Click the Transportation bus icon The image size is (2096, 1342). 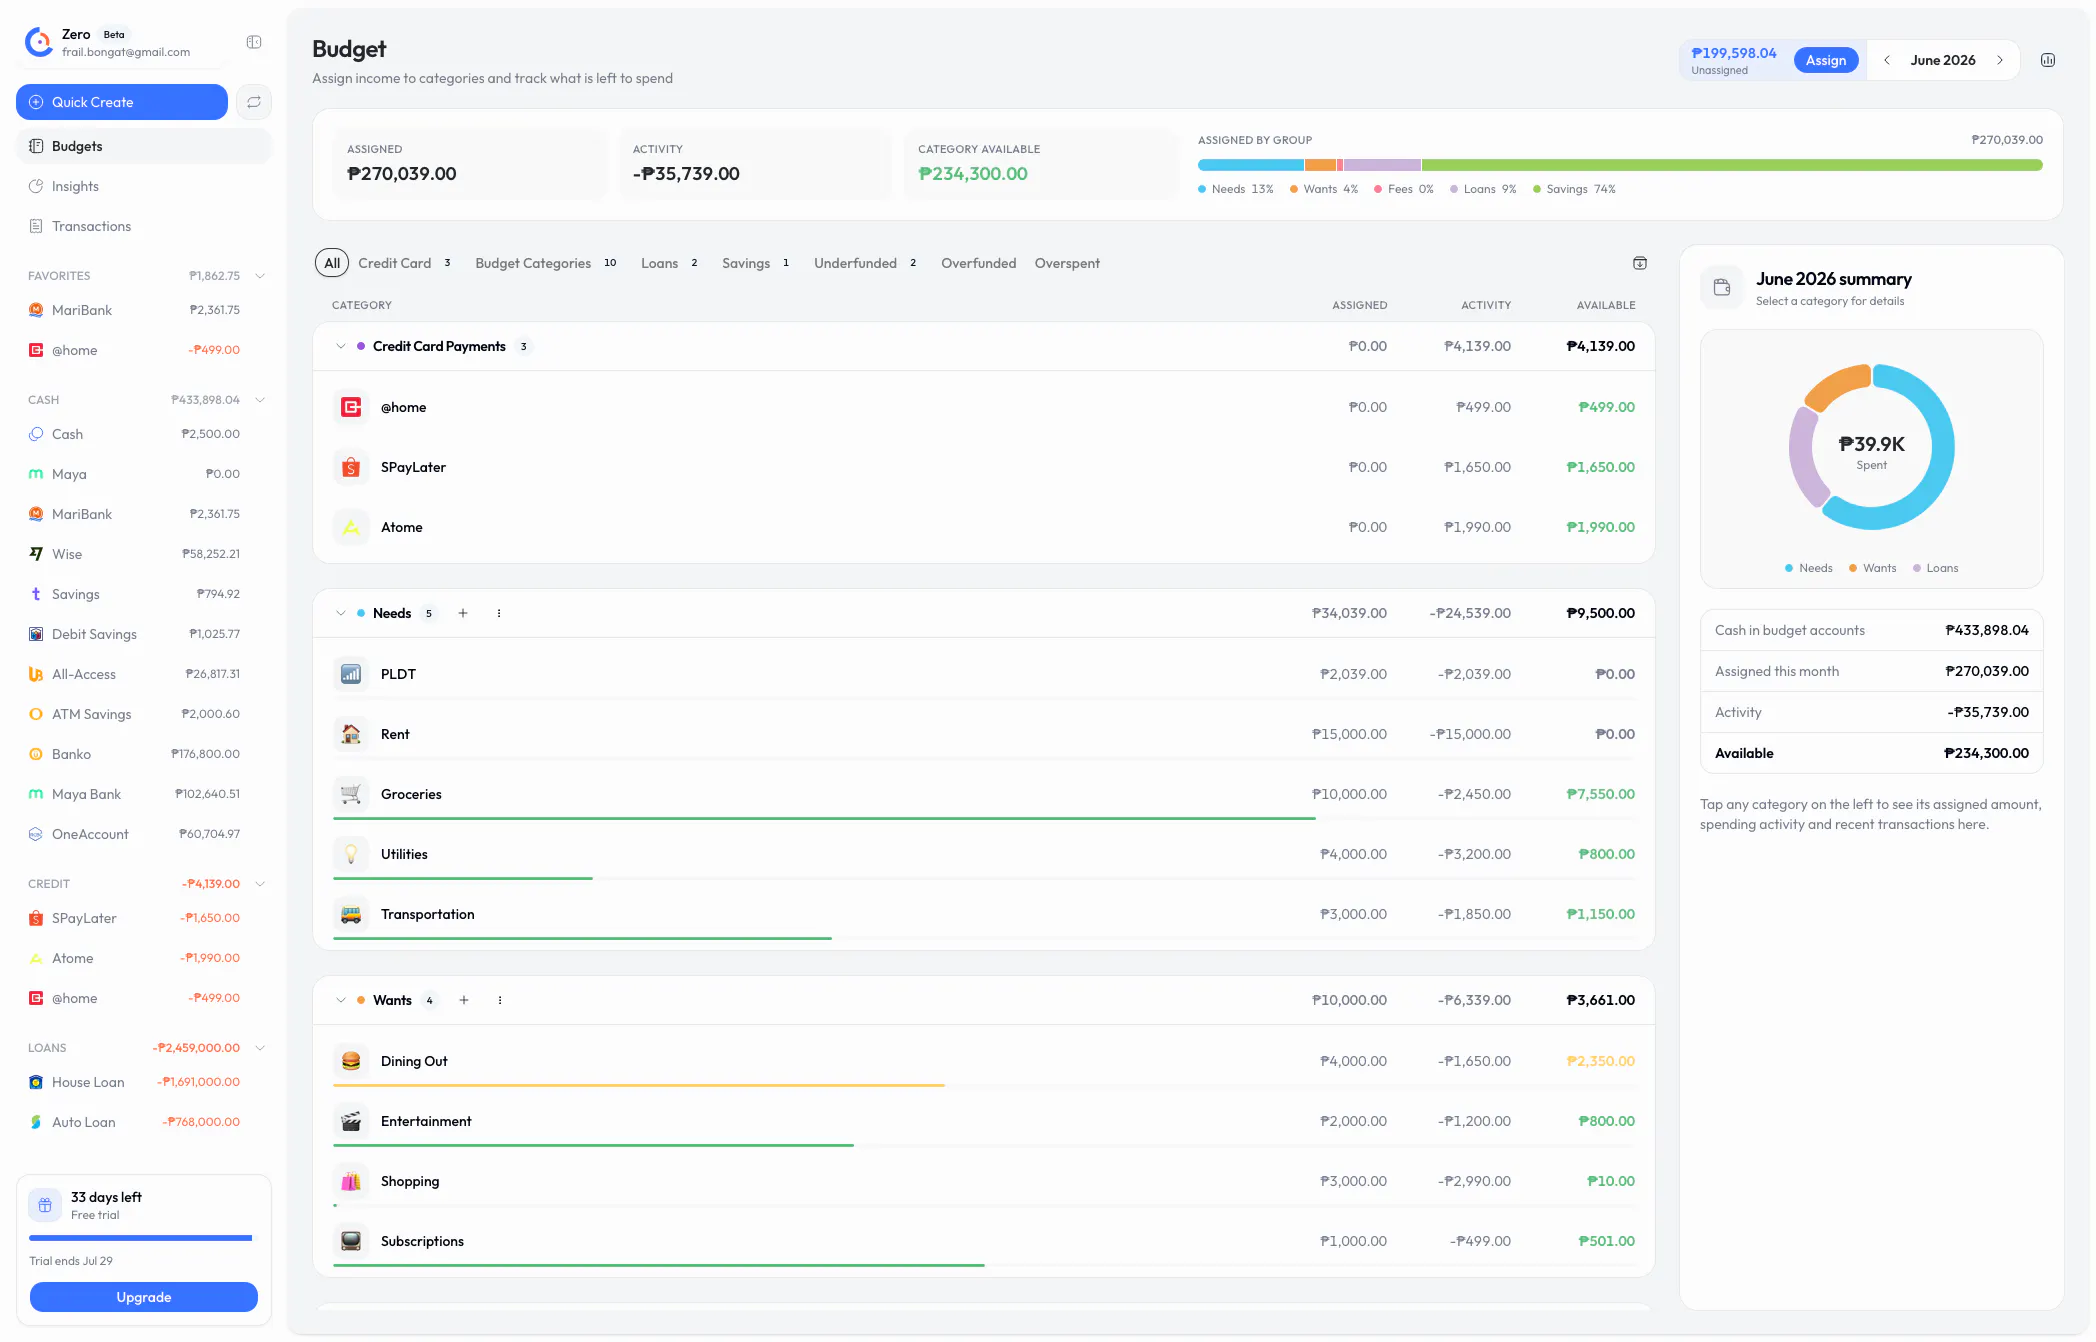pyautogui.click(x=351, y=914)
